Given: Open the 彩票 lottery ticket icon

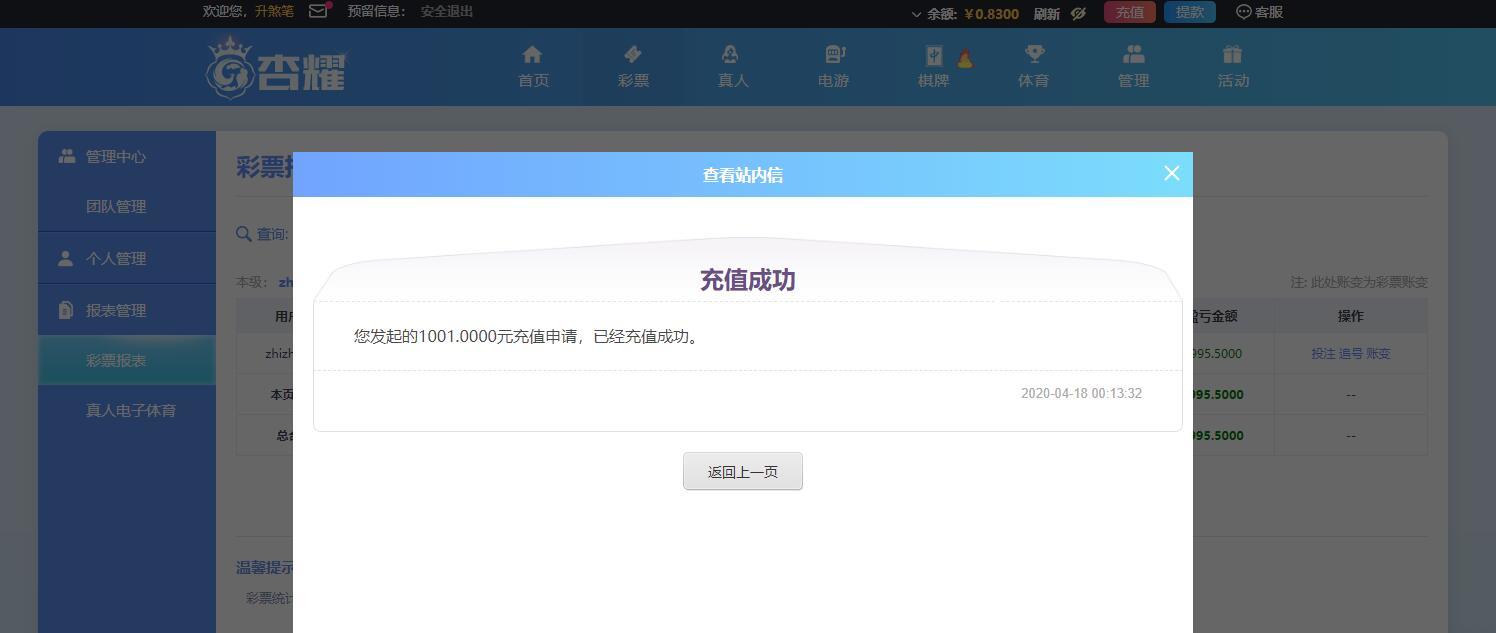Looking at the screenshot, I should tap(633, 54).
